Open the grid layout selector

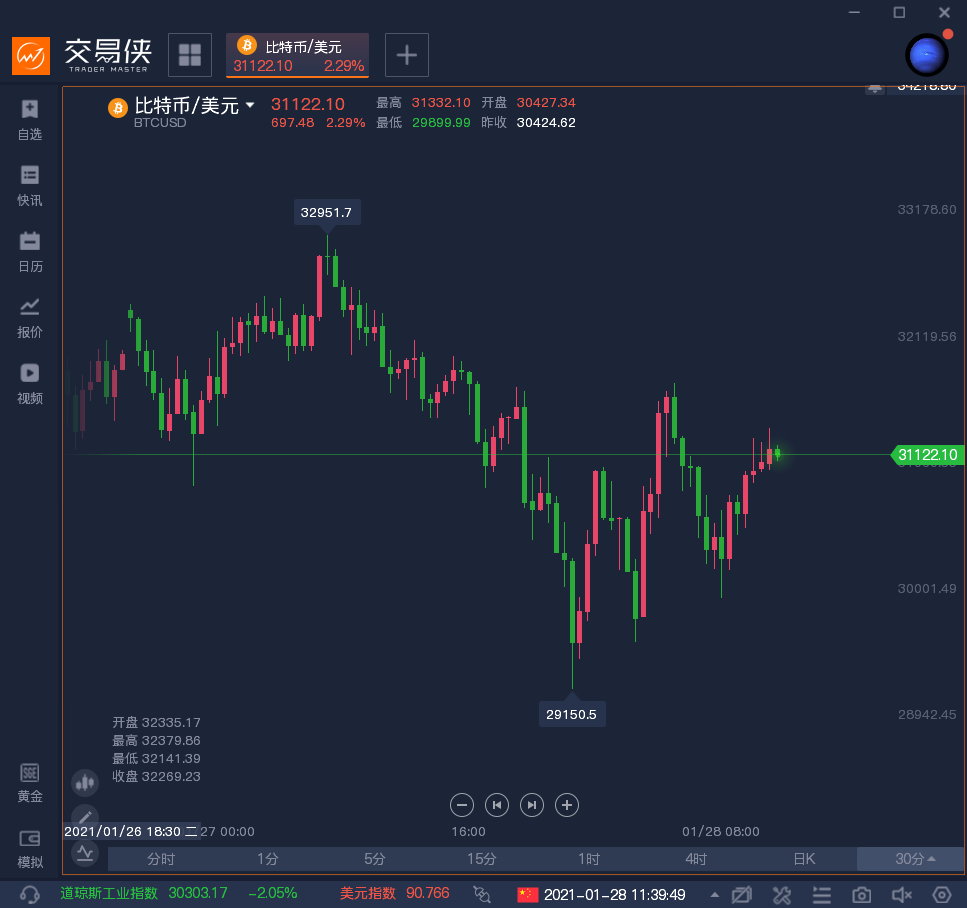(x=189, y=54)
